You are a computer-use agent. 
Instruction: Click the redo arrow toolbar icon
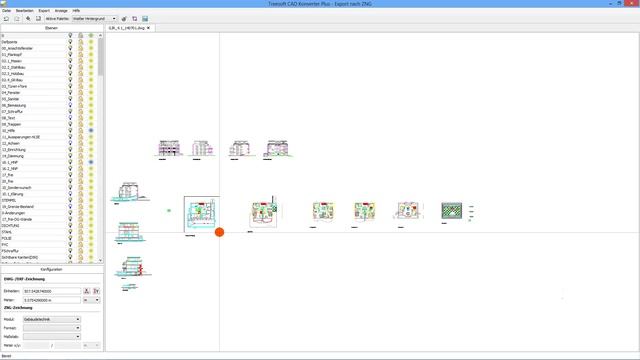(17, 19)
